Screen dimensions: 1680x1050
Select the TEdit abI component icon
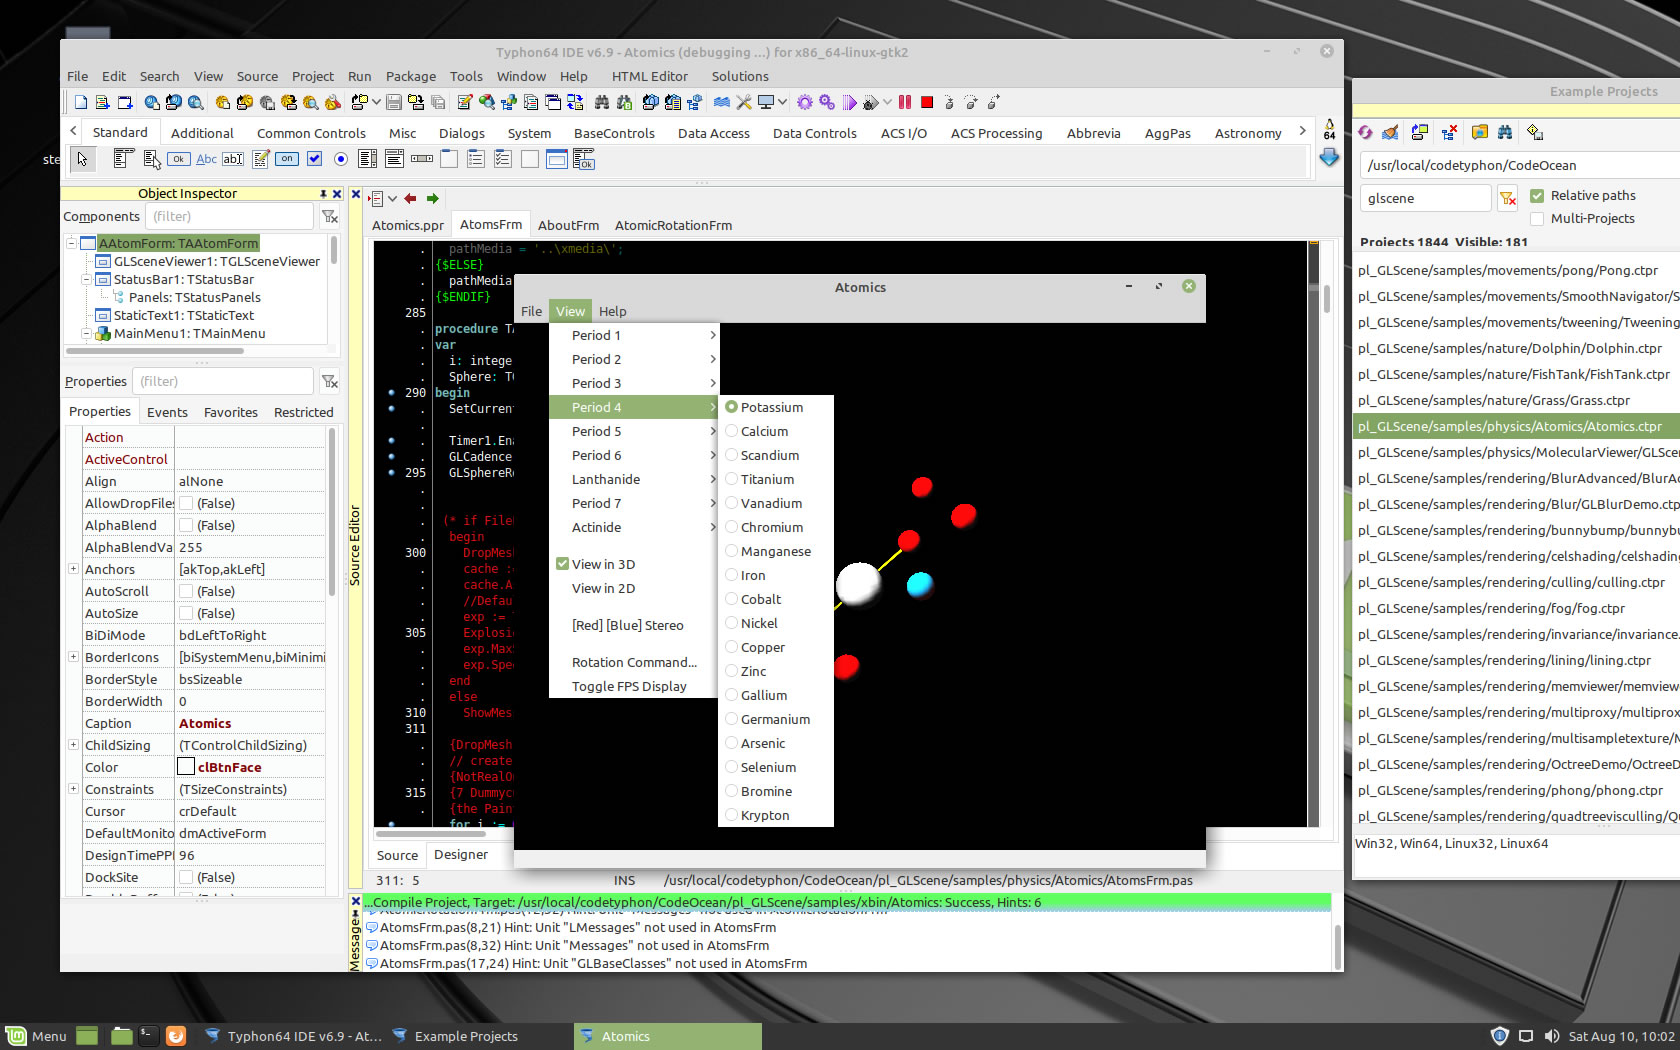click(x=233, y=159)
